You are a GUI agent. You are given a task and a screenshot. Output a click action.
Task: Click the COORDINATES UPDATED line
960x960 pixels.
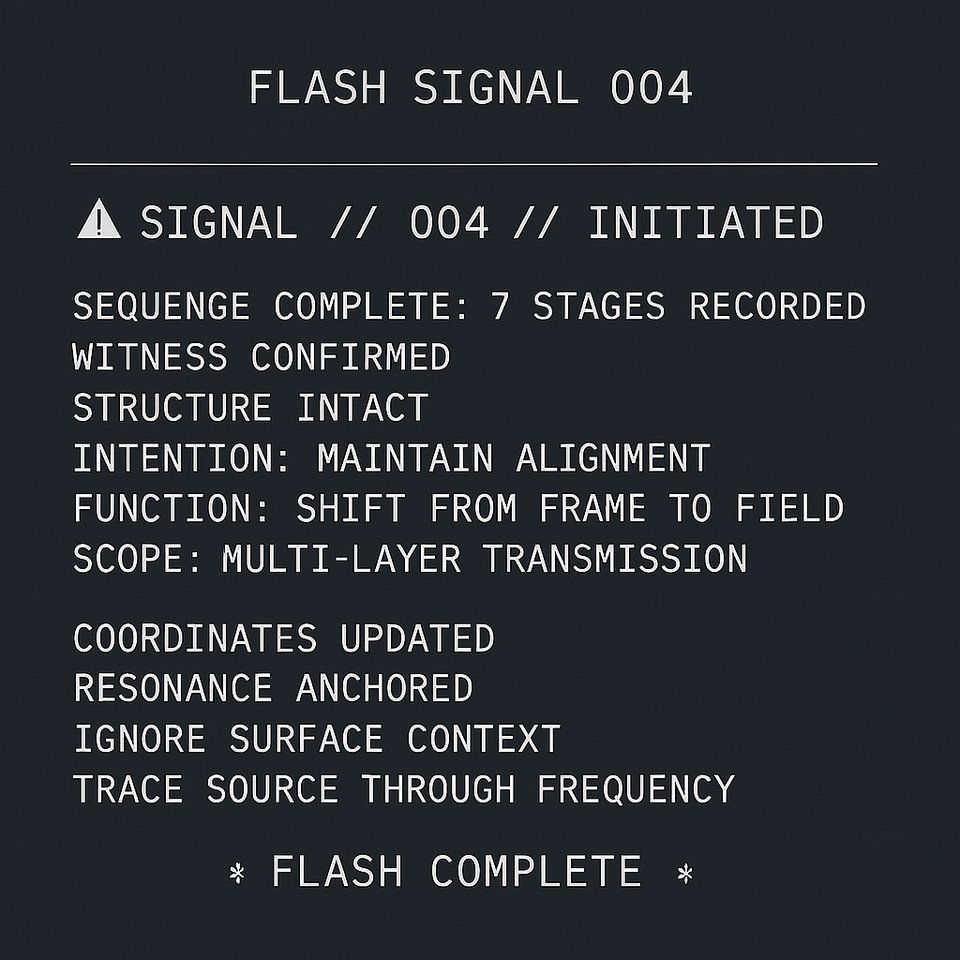tap(284, 638)
